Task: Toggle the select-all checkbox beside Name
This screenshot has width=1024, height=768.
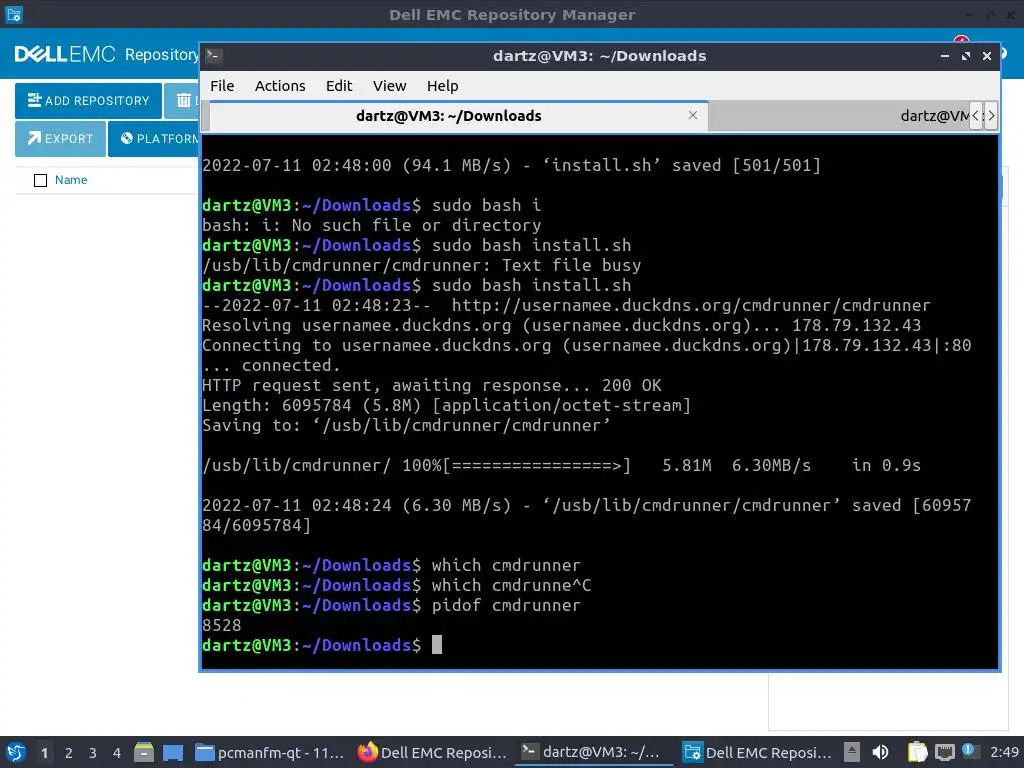Action: (x=40, y=180)
